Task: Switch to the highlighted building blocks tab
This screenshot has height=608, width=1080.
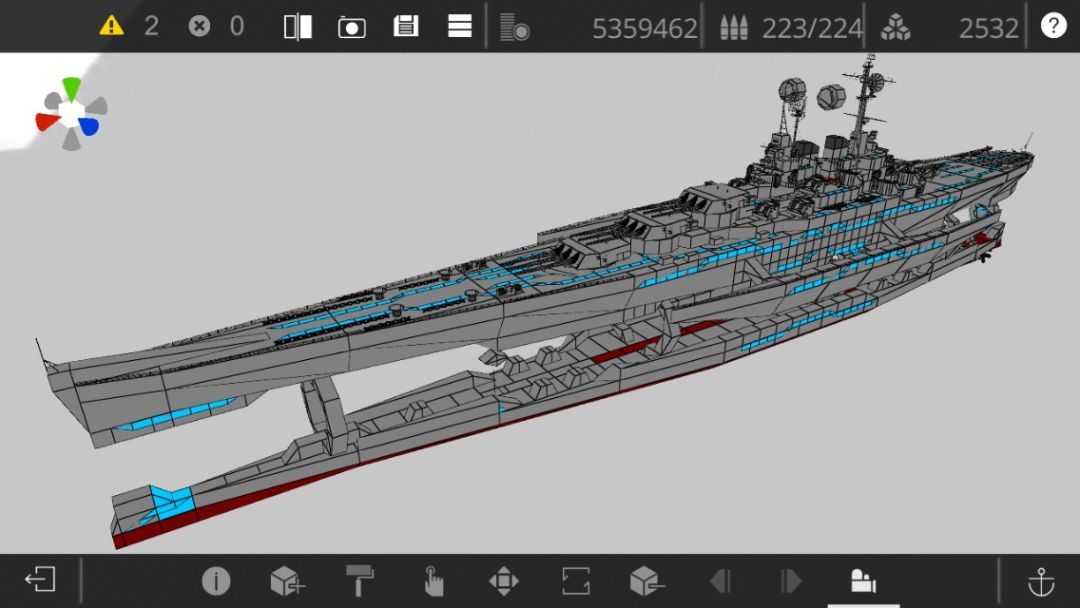Action: 863,580
